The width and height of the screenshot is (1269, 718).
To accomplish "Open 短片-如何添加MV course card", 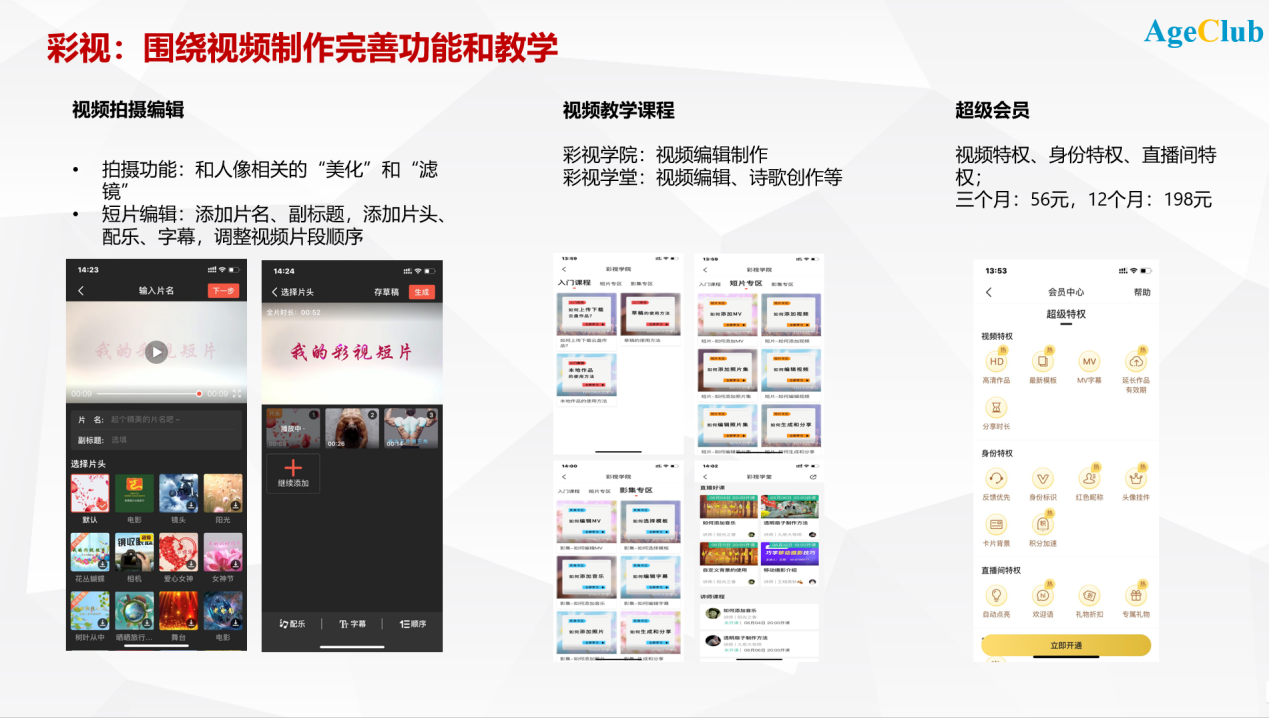I will point(730,321).
